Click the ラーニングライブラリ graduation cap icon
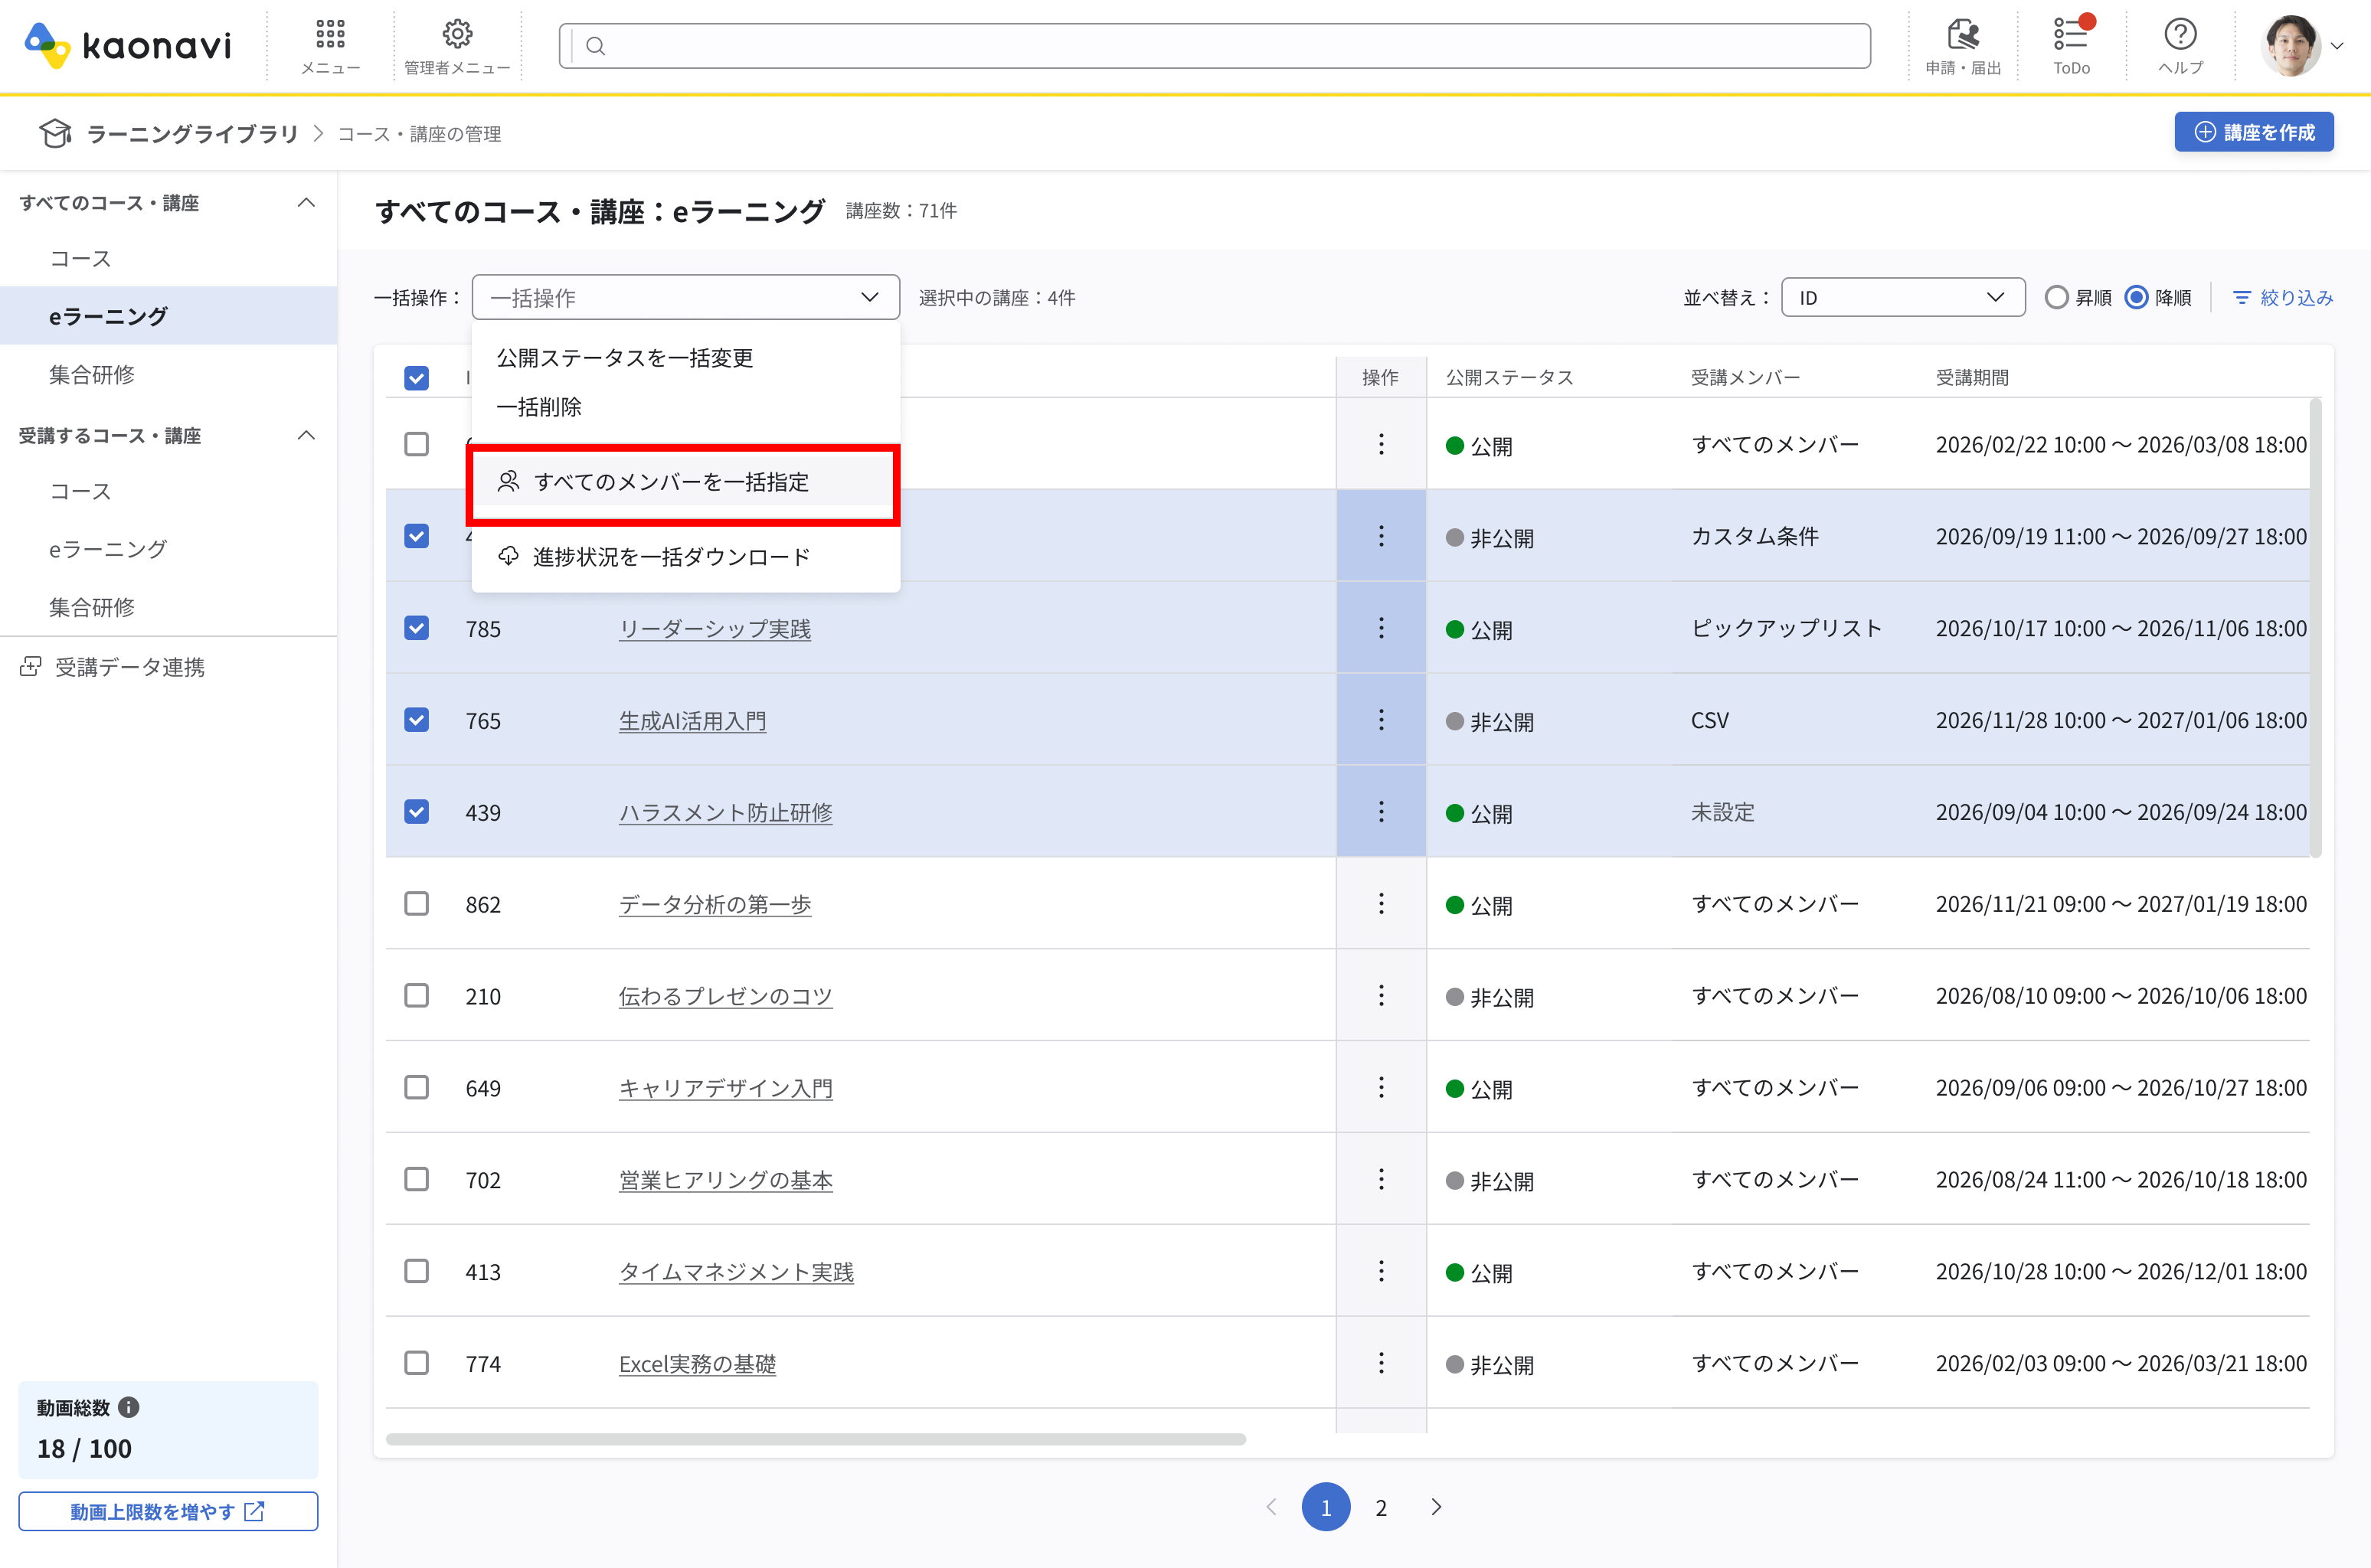The image size is (2371, 1568). (55, 133)
